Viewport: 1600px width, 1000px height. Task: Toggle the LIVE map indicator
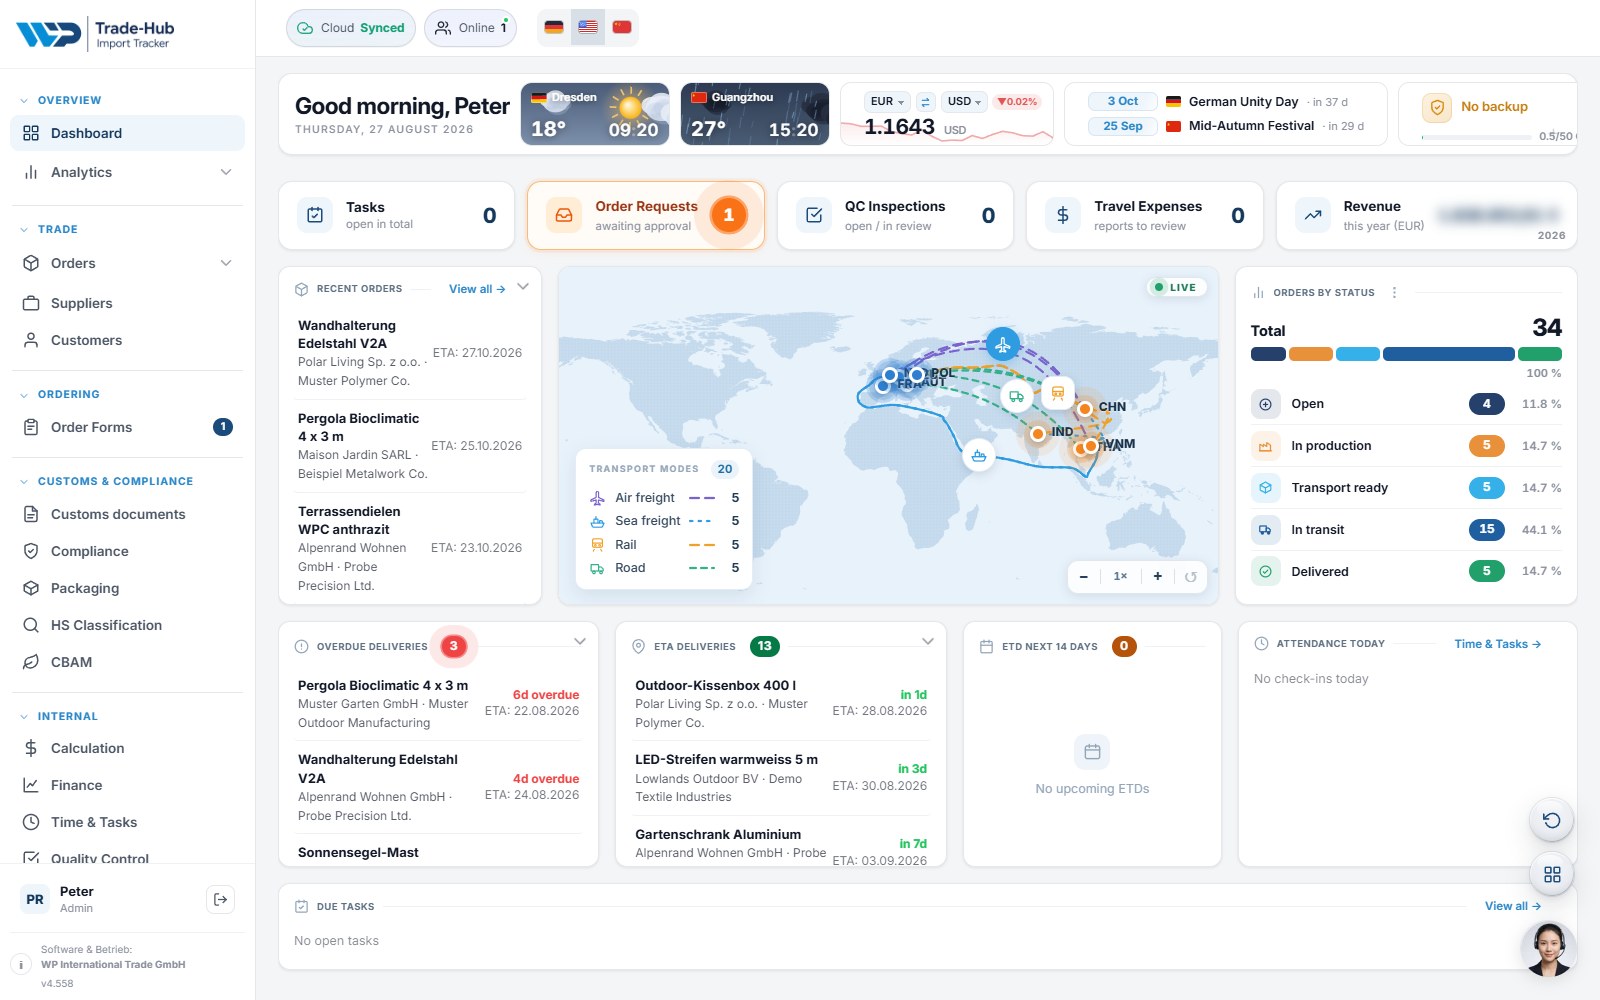(x=1177, y=287)
